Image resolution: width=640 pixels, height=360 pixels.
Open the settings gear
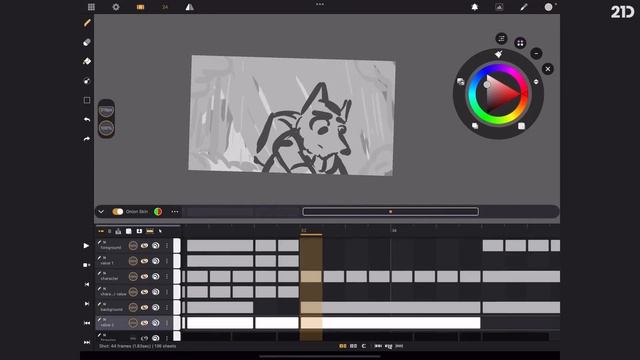116,7
